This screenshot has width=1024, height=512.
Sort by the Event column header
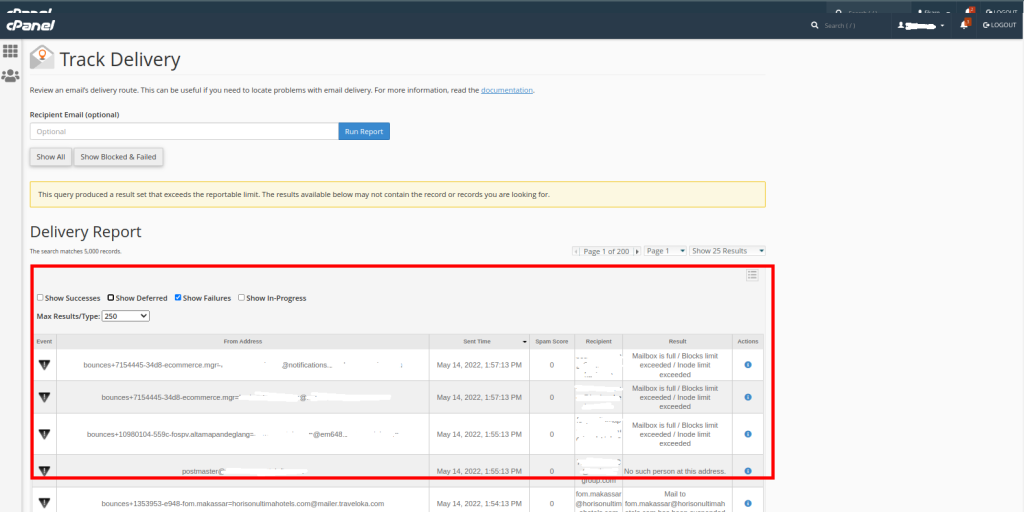44,342
